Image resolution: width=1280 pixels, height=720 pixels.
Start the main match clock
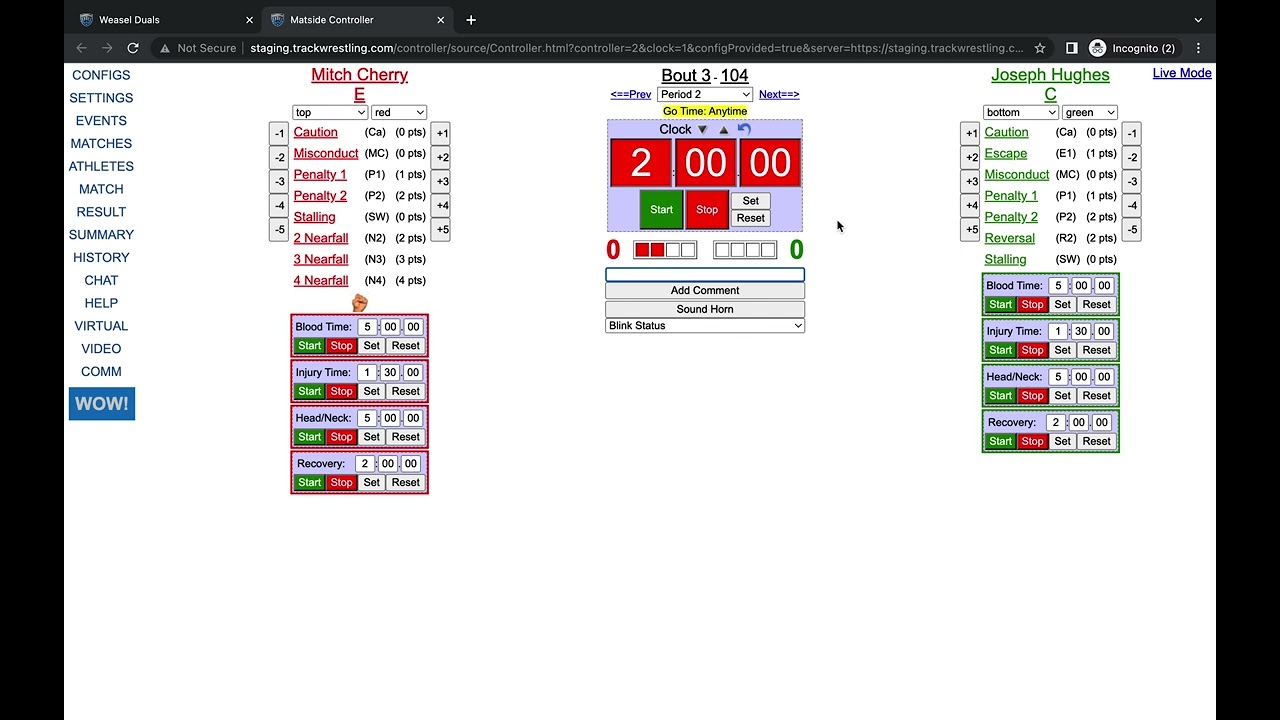click(x=661, y=210)
